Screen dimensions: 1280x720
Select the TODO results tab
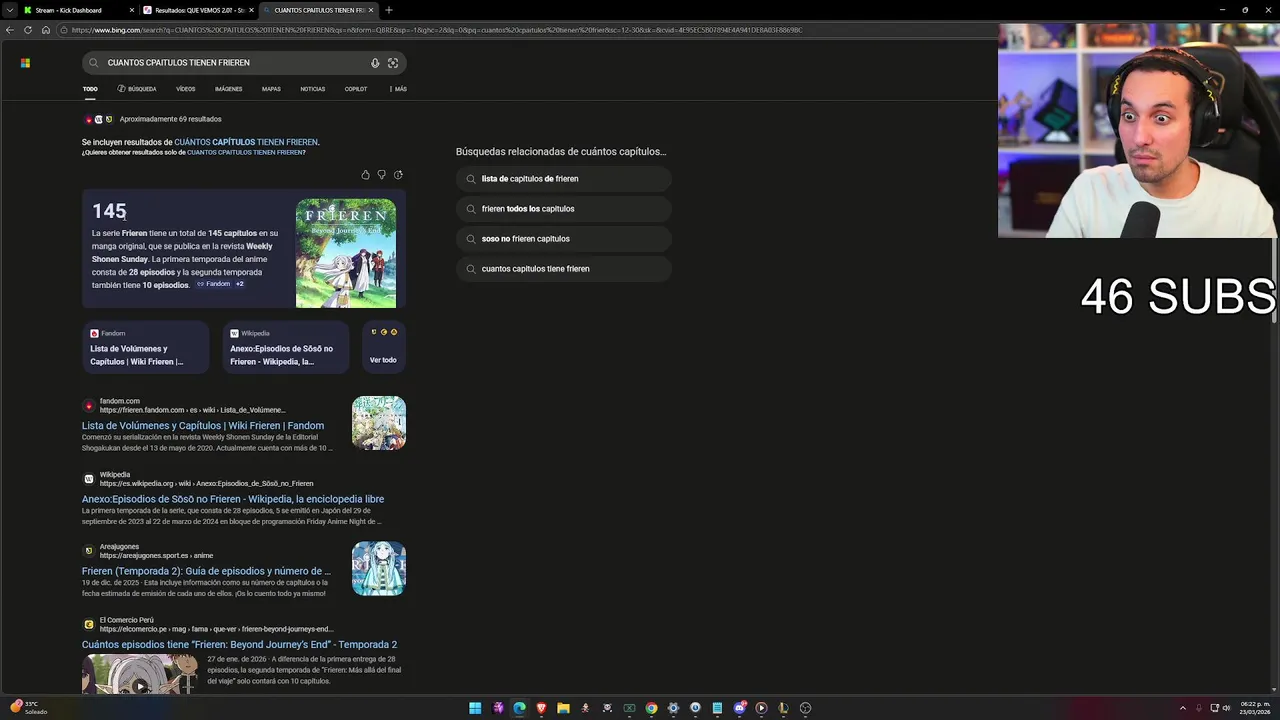click(x=90, y=89)
